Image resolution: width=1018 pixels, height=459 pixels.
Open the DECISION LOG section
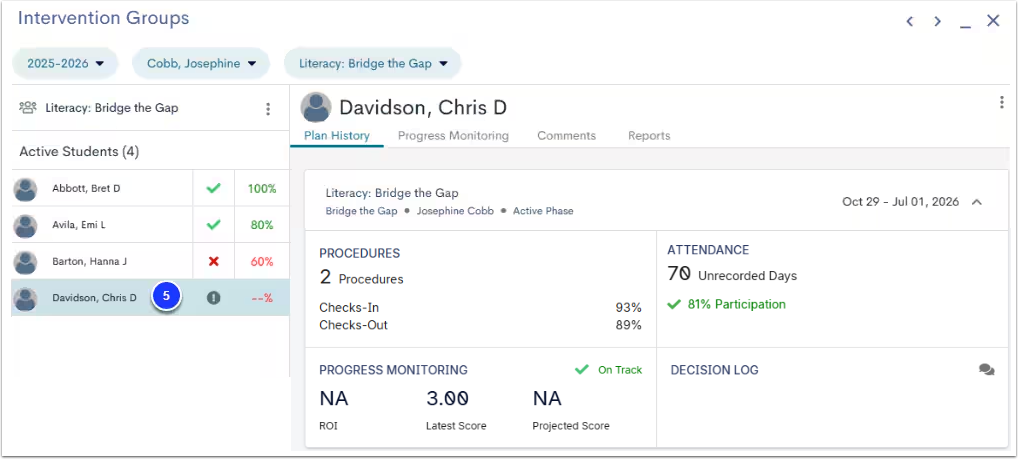coord(714,370)
